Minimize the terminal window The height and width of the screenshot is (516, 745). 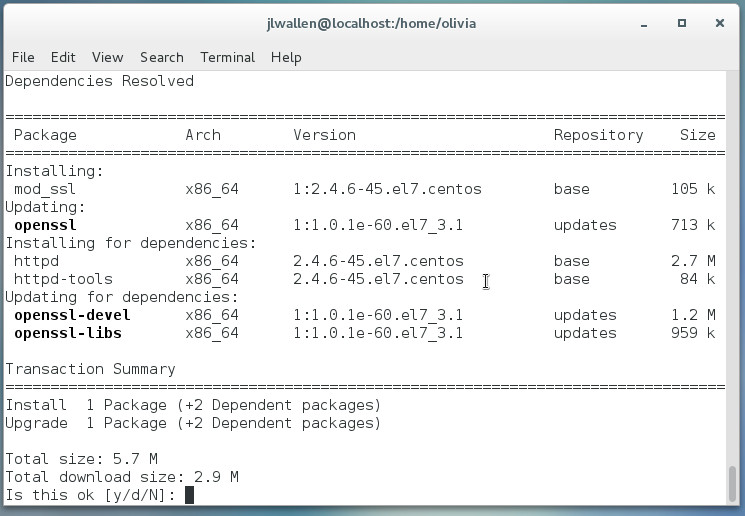[x=647, y=22]
